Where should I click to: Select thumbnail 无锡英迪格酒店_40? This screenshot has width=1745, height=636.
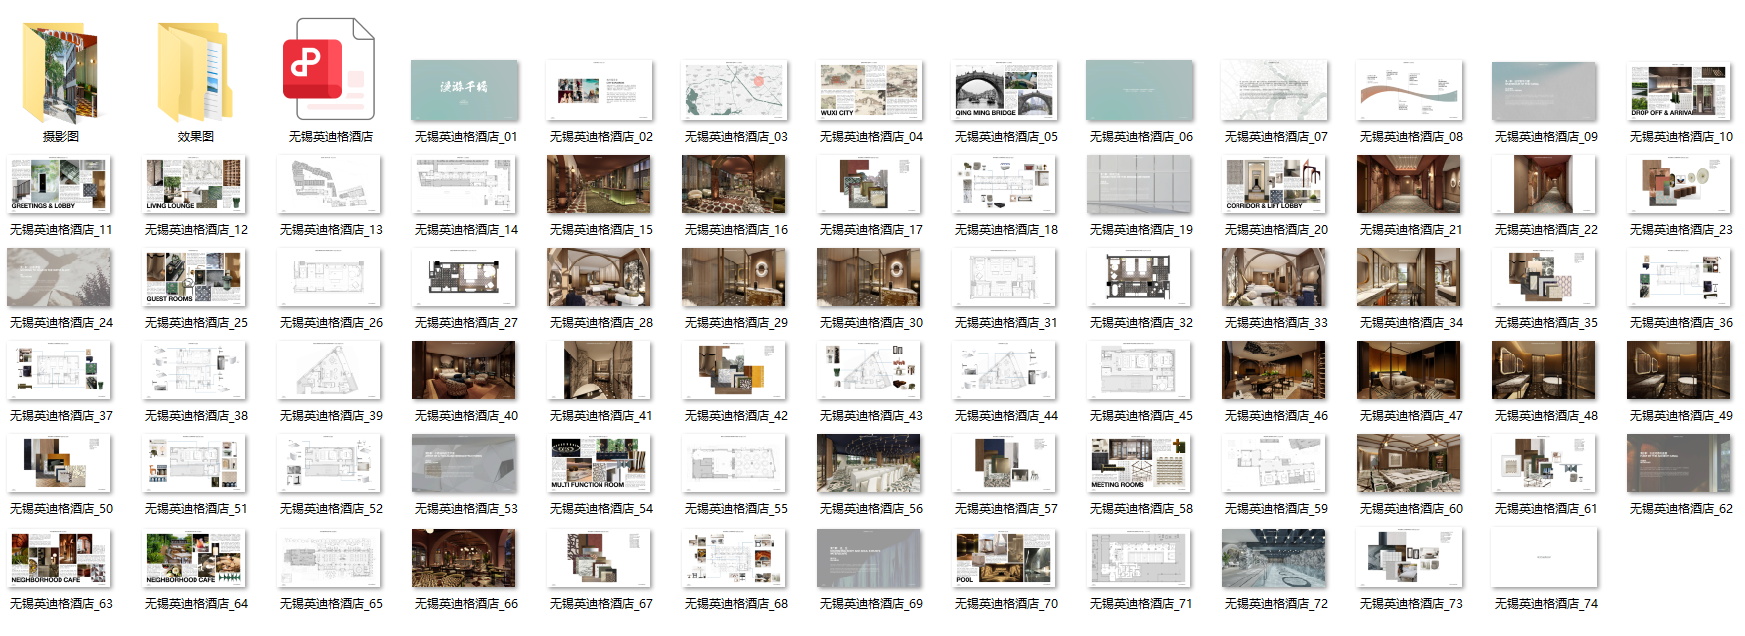(x=465, y=370)
